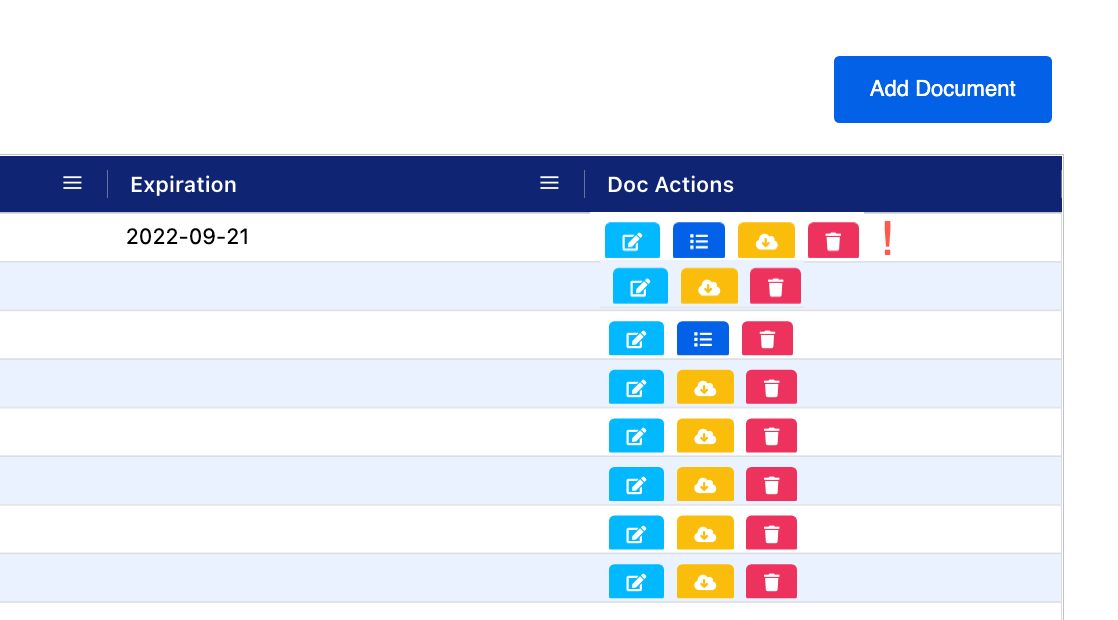Click the red exclamation warning icon
The width and height of the screenshot is (1118, 620).
point(887,241)
